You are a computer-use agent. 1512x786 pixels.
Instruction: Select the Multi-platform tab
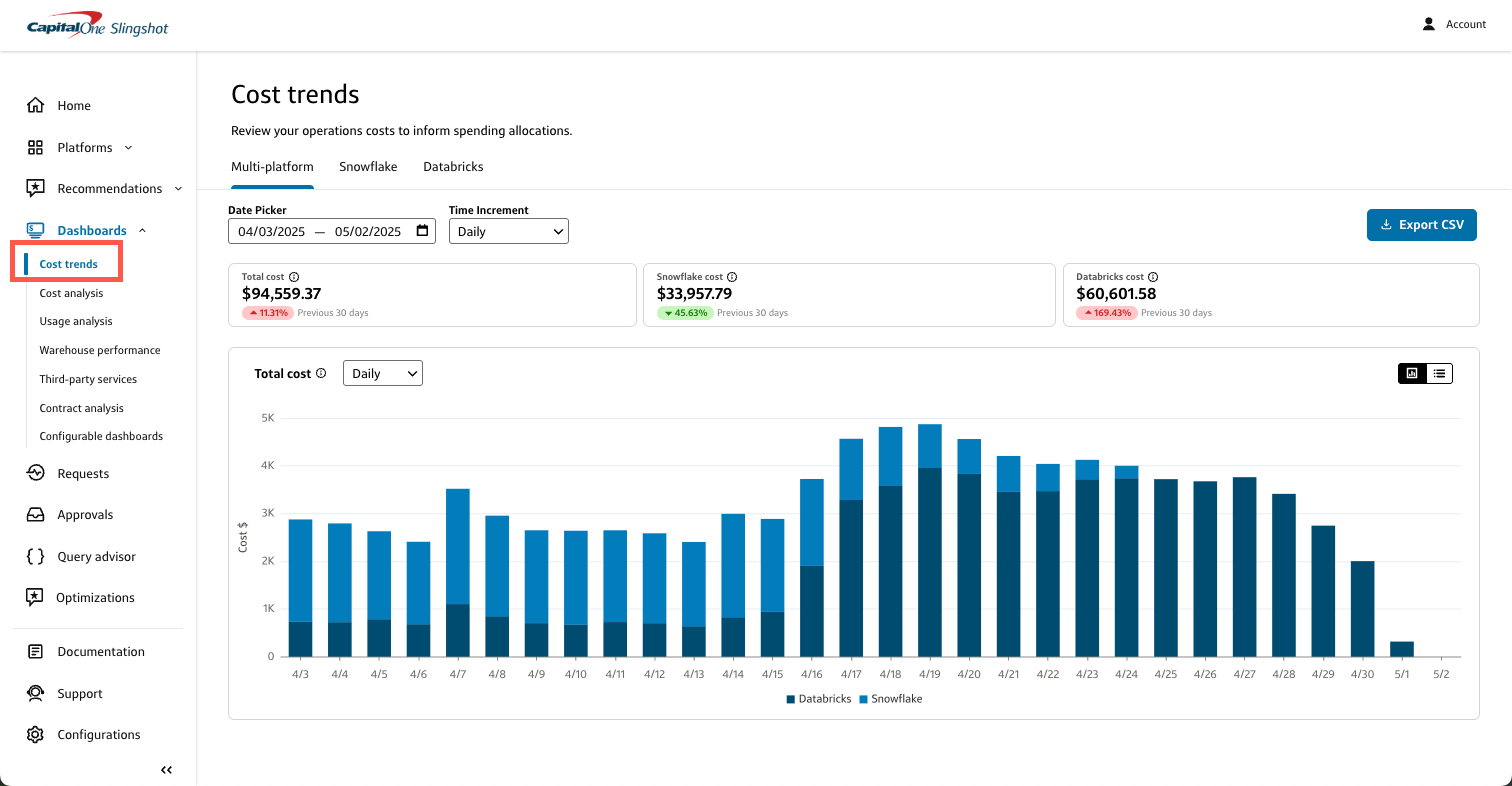coord(272,167)
